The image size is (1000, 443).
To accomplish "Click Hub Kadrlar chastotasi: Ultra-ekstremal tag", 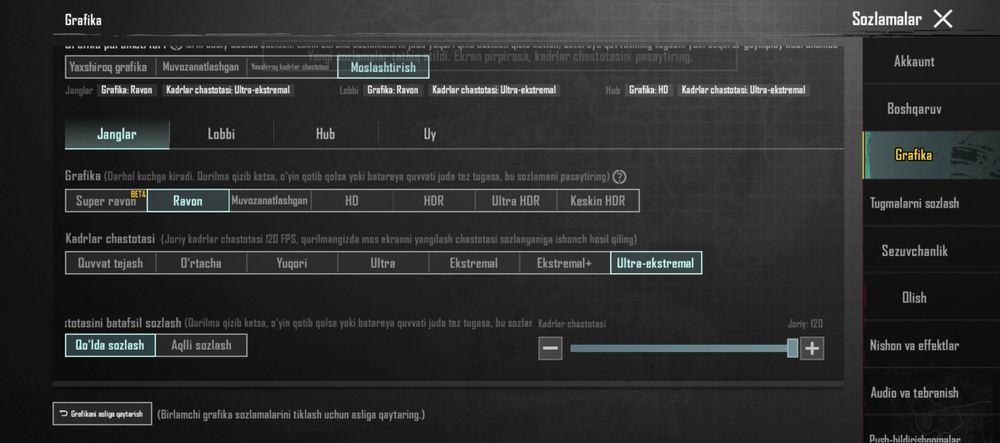I will pyautogui.click(x=744, y=90).
